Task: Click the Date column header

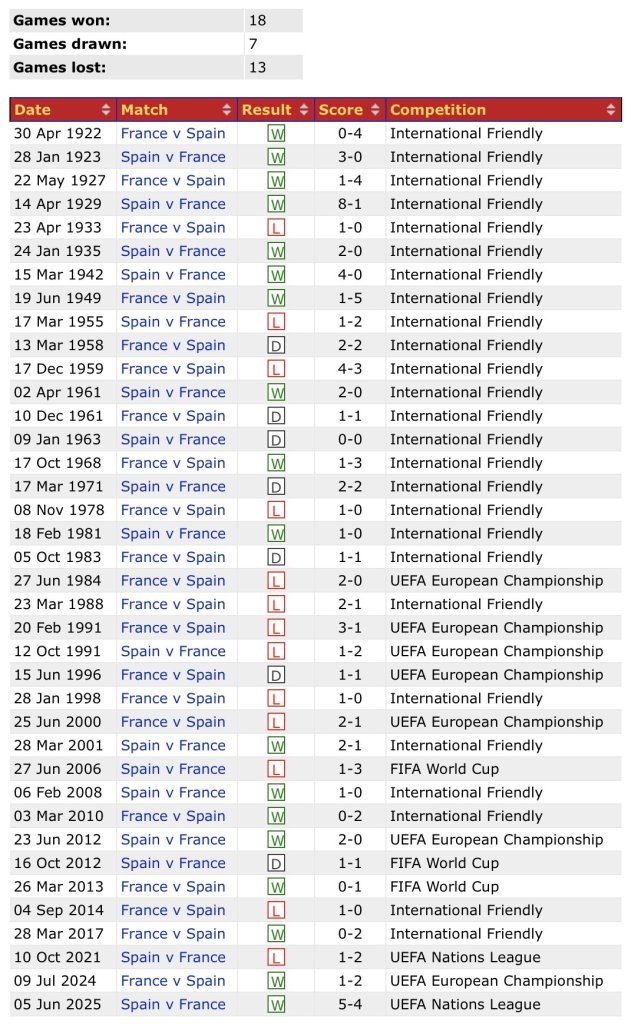Action: (63, 110)
